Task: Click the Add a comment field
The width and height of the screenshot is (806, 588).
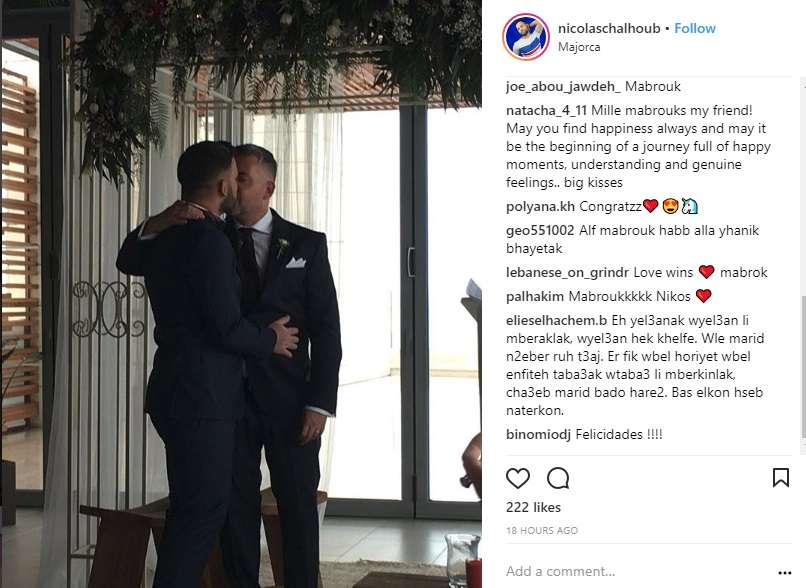Action: point(637,572)
